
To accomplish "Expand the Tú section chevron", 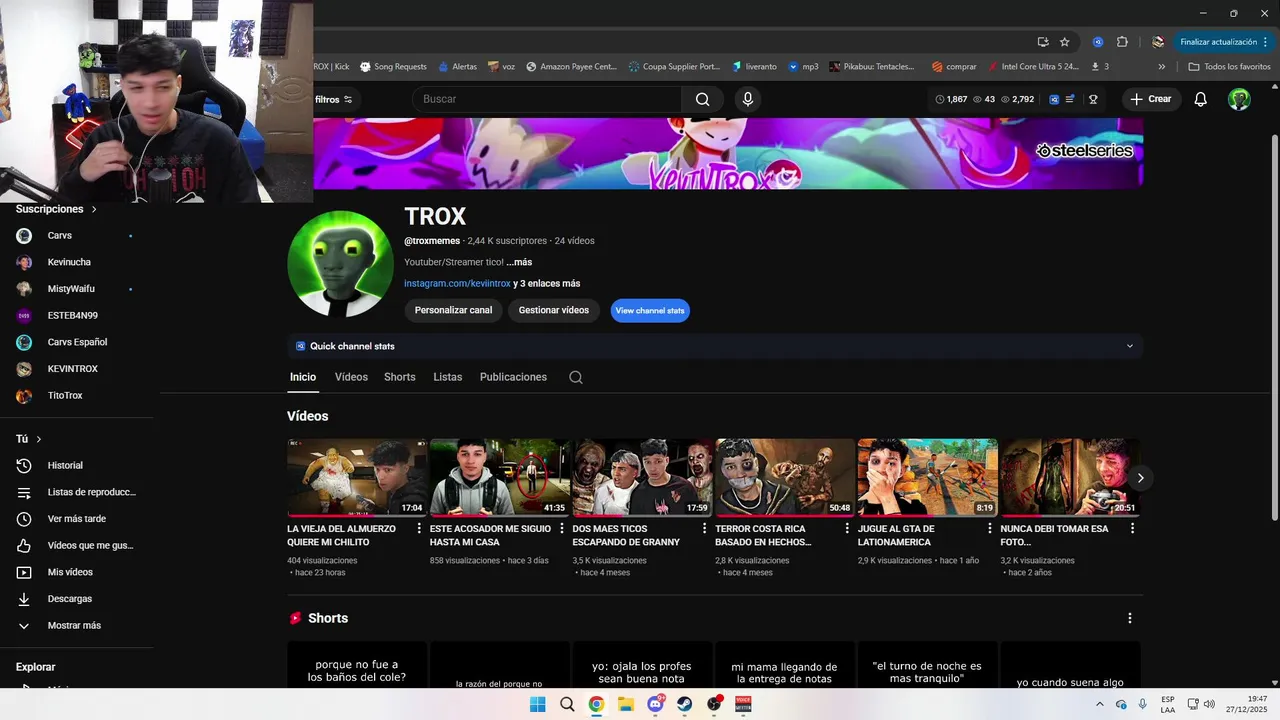I will coord(39,439).
